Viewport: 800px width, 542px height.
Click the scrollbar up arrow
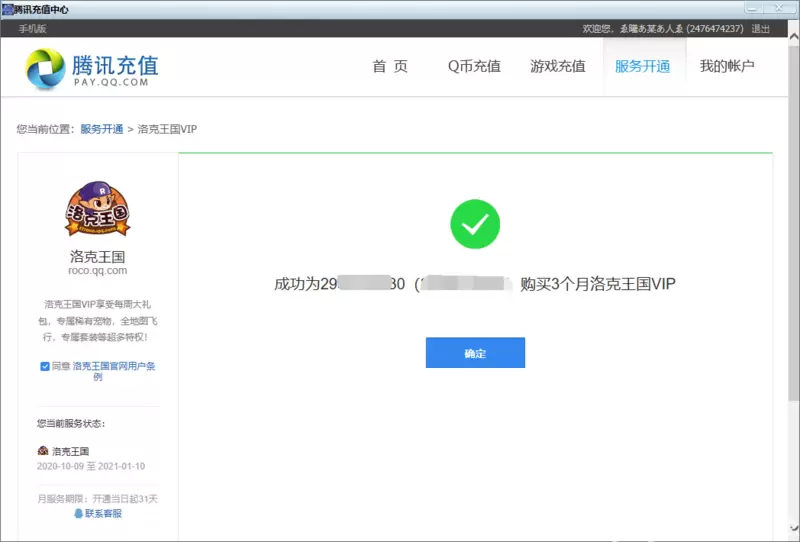click(794, 37)
